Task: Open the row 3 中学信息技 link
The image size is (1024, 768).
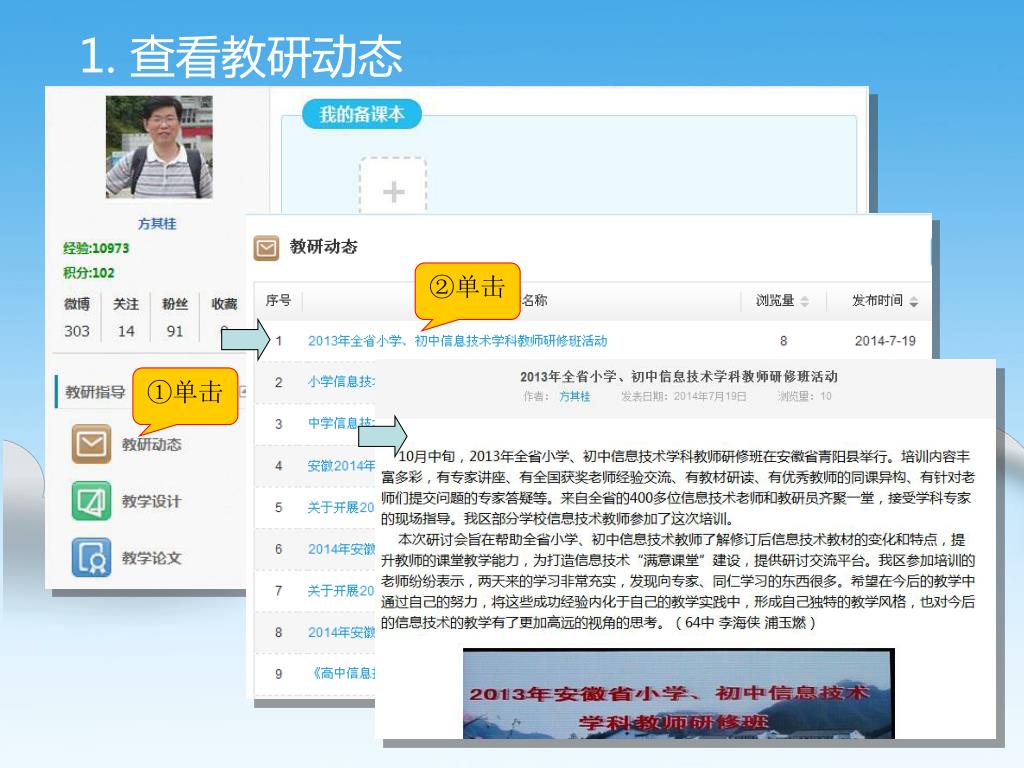Action: coord(341,423)
